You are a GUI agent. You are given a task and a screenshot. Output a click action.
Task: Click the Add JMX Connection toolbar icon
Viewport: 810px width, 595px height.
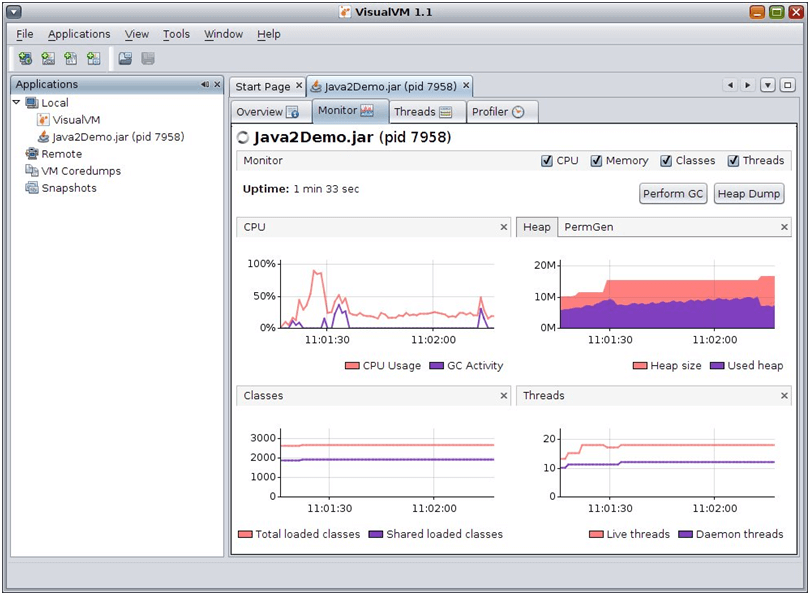(x=48, y=58)
